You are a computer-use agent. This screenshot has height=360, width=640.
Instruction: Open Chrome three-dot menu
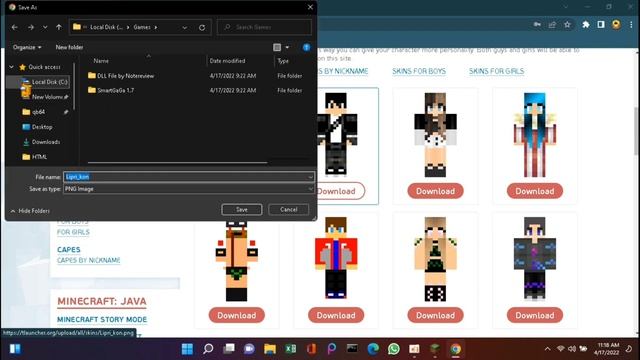pos(631,24)
